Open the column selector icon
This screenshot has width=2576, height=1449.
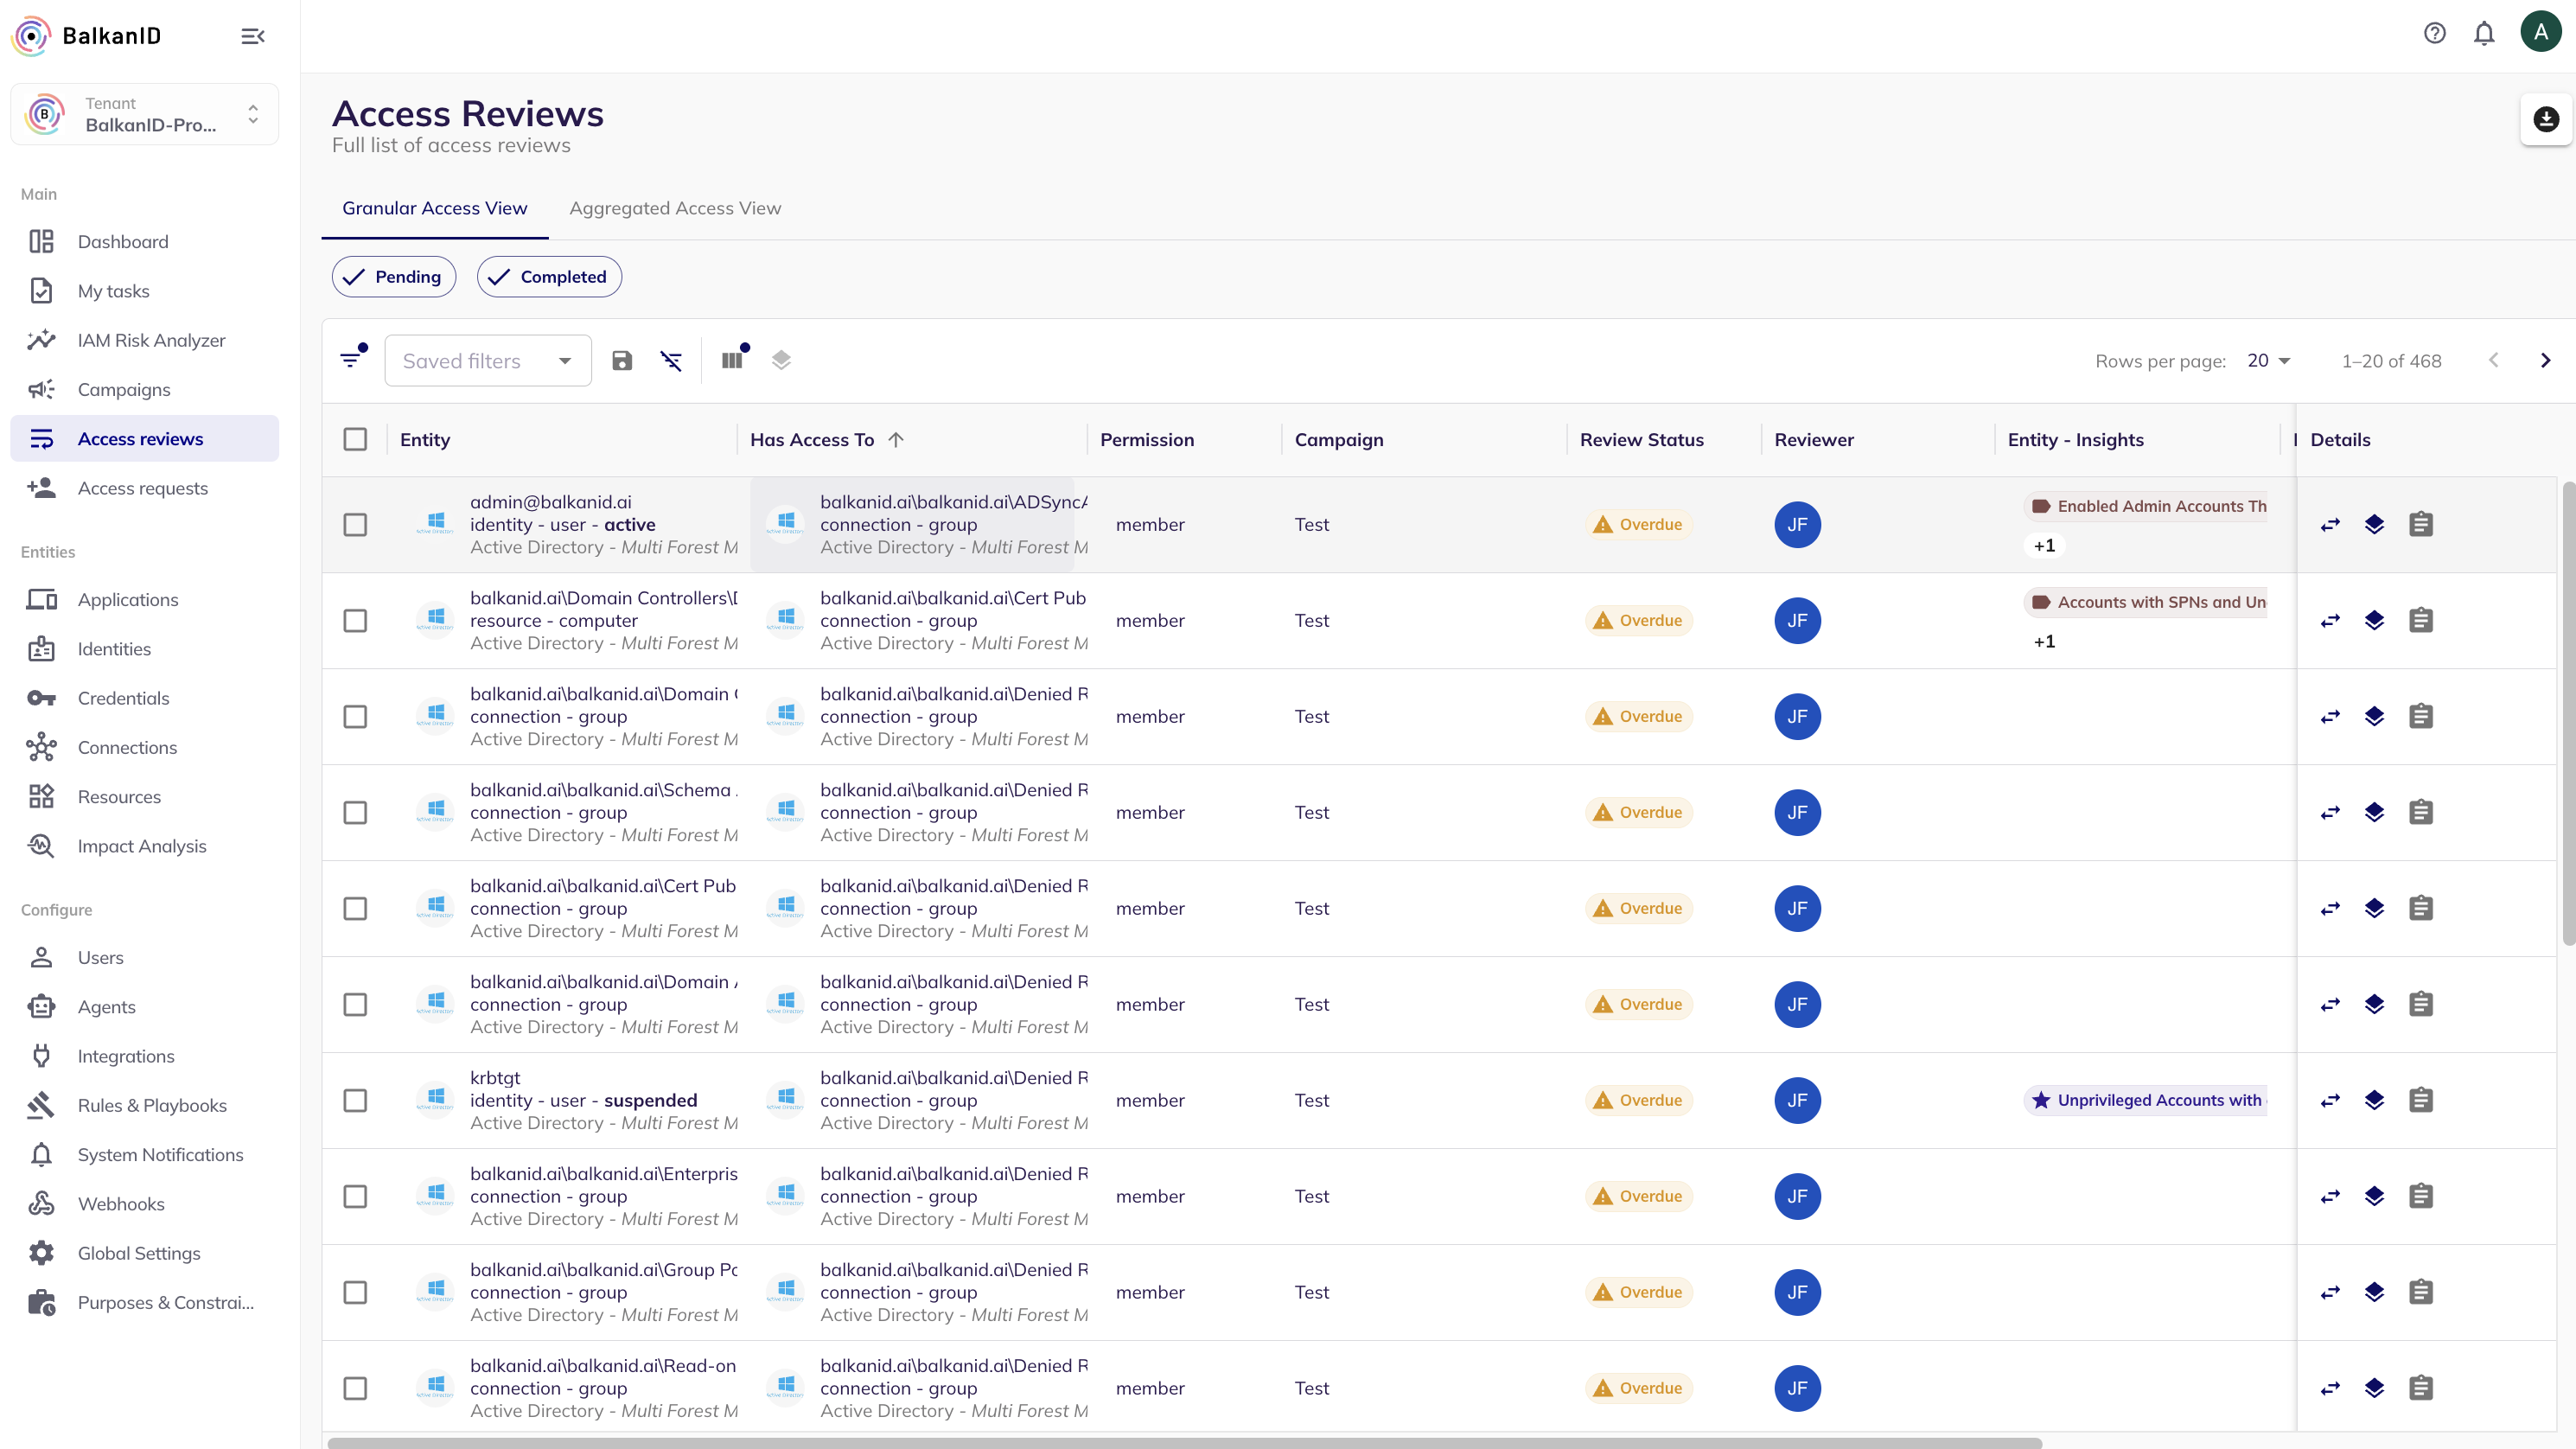(x=733, y=360)
